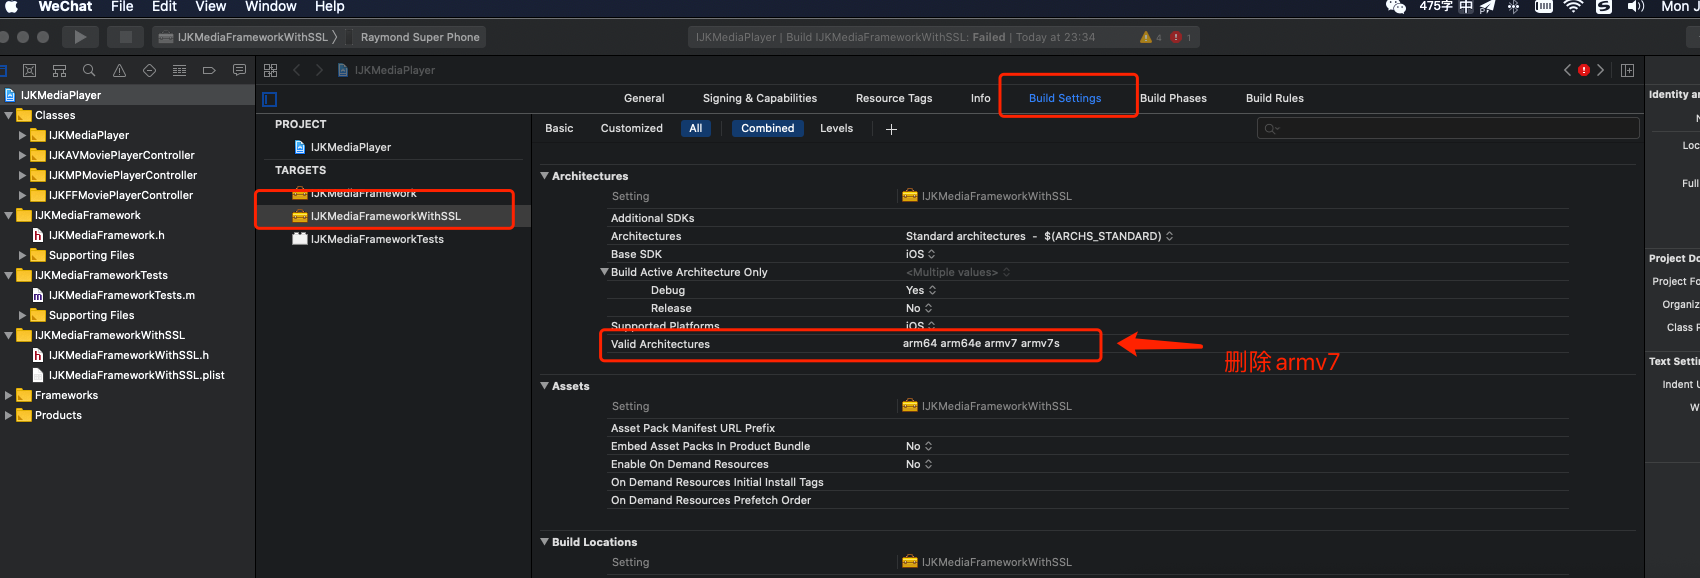The width and height of the screenshot is (1700, 578).
Task: Open the Base SDK iOS dropdown
Action: coord(921,254)
